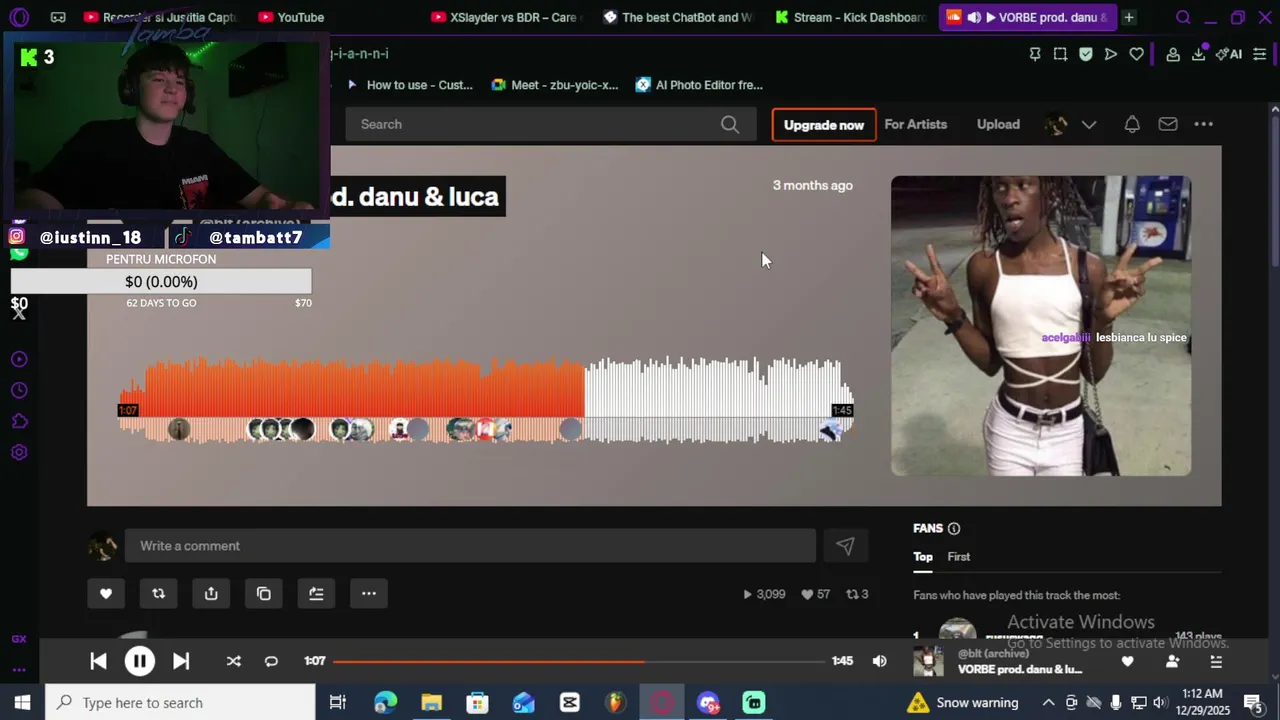Switch to the Stream - Kick Dashboard tab
This screenshot has width=1280, height=720.
[852, 17]
